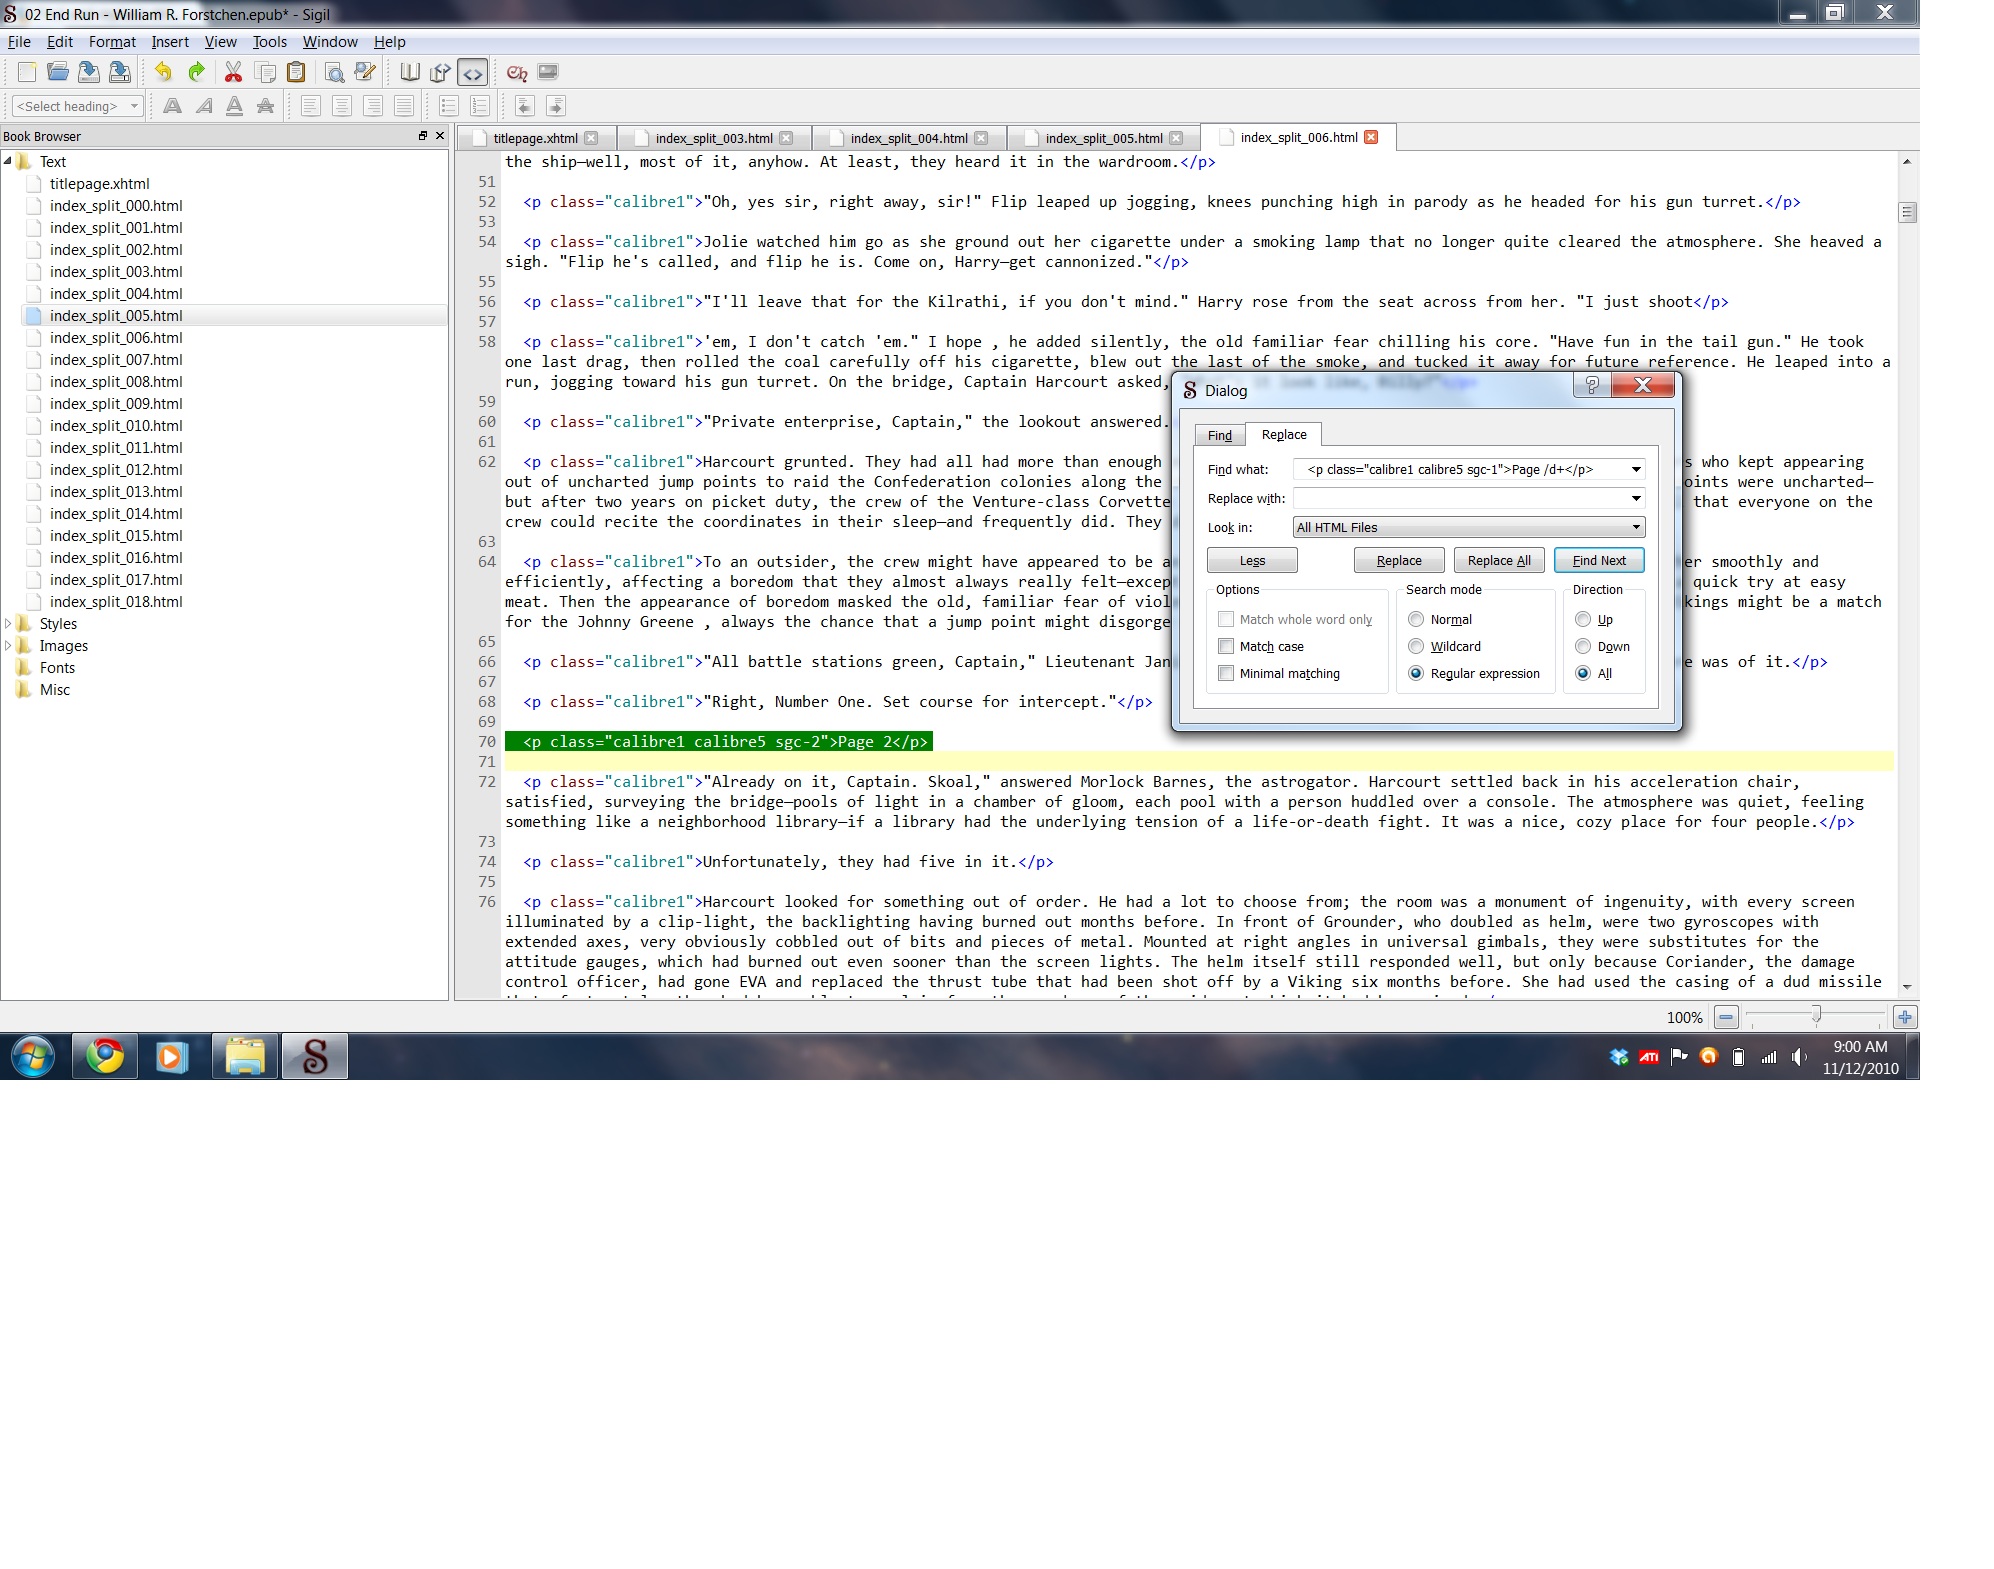Click the Code View toolbar icon
Image resolution: width=1994 pixels, height=1569 pixels.
pos(472,72)
